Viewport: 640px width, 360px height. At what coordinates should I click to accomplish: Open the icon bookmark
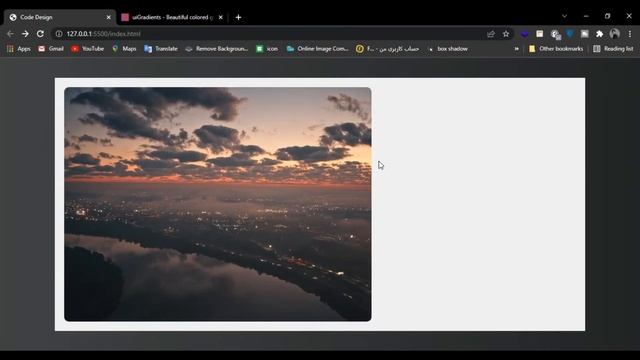(267, 49)
